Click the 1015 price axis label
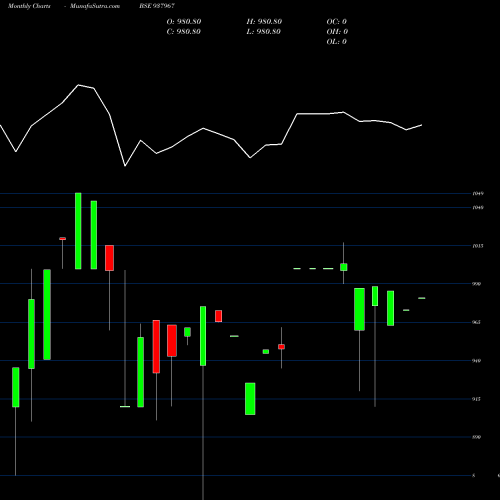Screen dimensions: 500x500 point(478,246)
